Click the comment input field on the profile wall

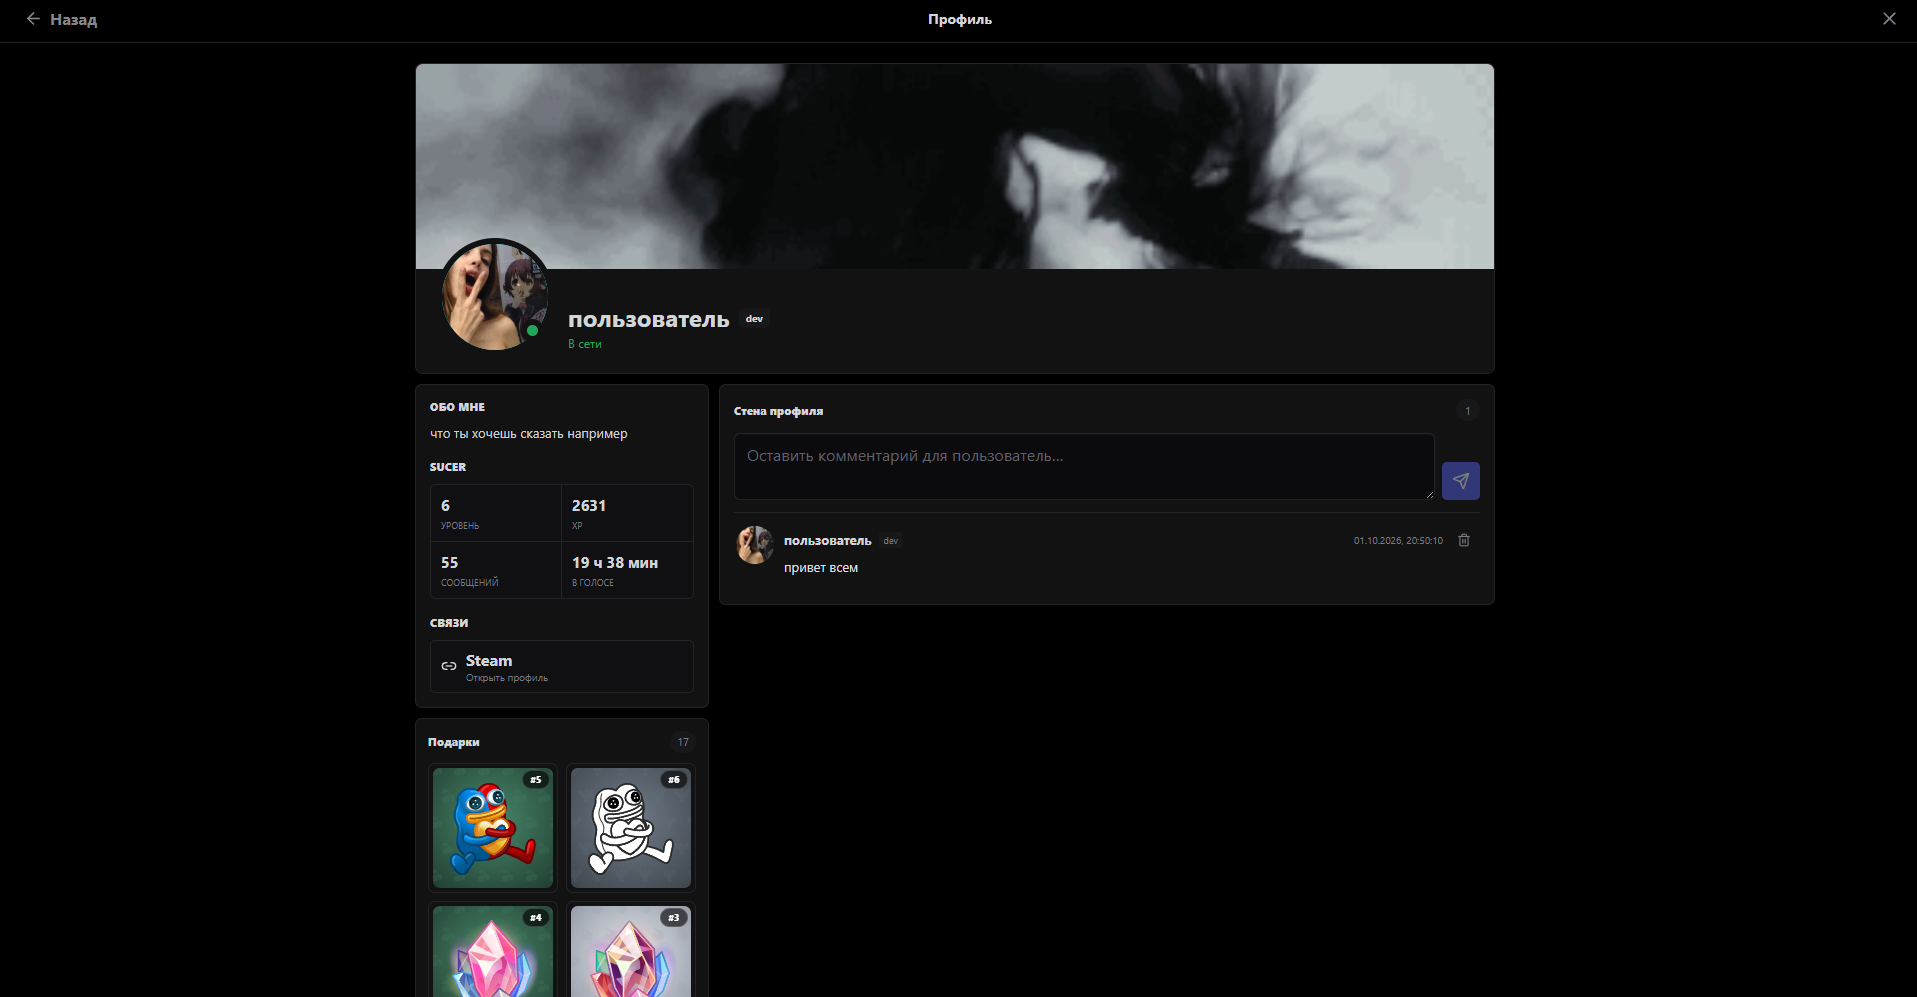pos(1084,466)
